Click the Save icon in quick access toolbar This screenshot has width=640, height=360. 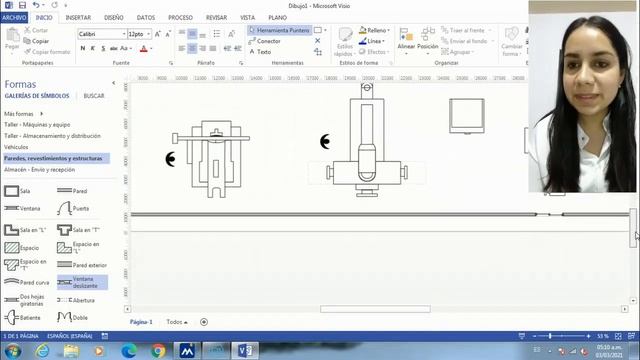tap(22, 5)
